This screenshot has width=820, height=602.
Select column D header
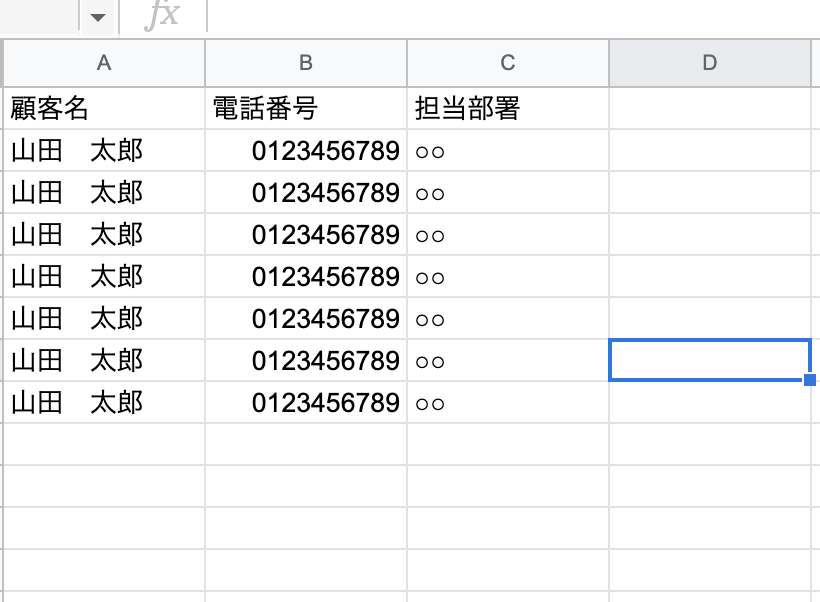tap(710, 62)
